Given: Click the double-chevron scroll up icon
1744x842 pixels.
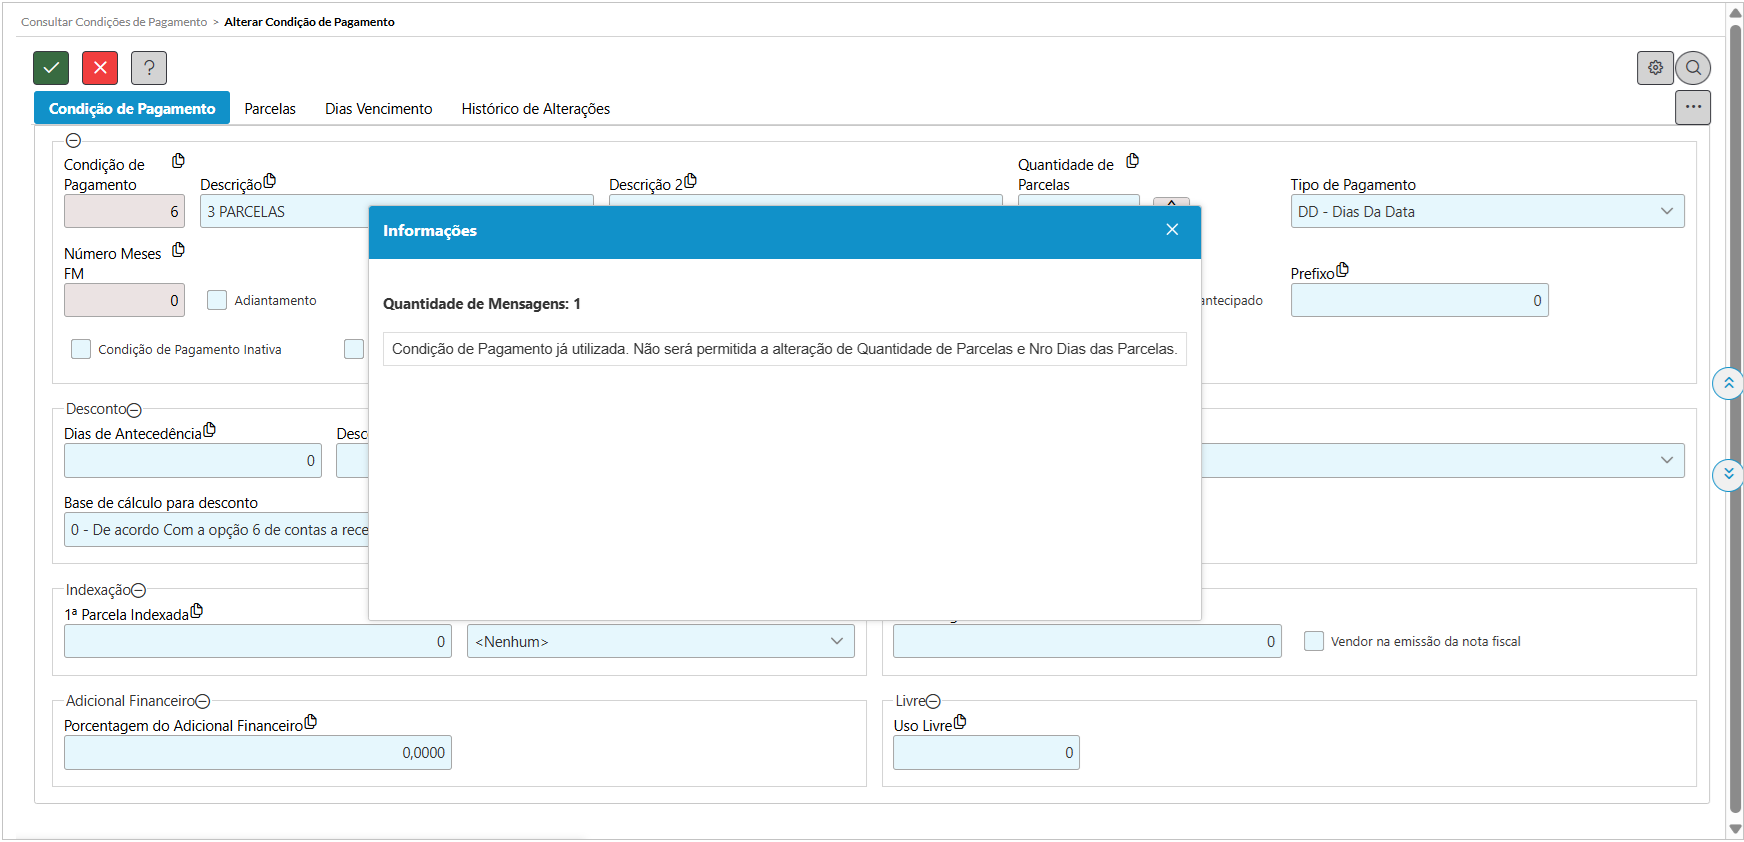Looking at the screenshot, I should [x=1728, y=383].
